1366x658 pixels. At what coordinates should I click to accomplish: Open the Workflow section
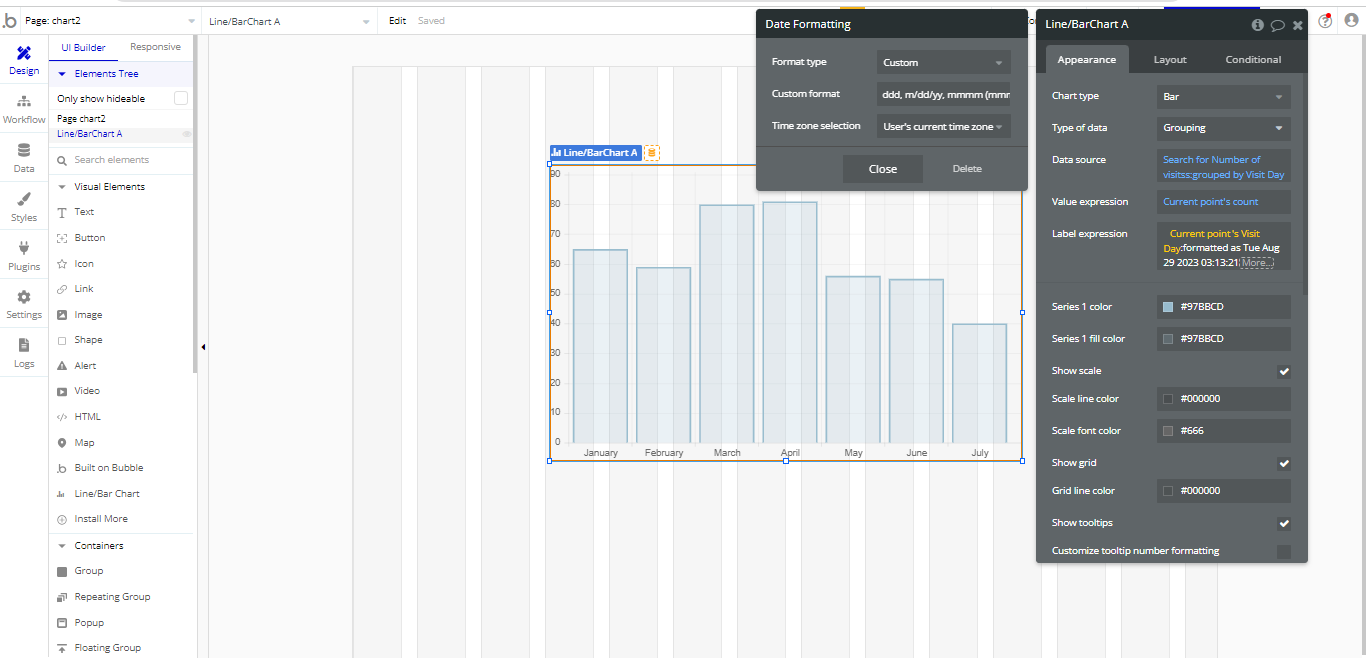(x=24, y=110)
